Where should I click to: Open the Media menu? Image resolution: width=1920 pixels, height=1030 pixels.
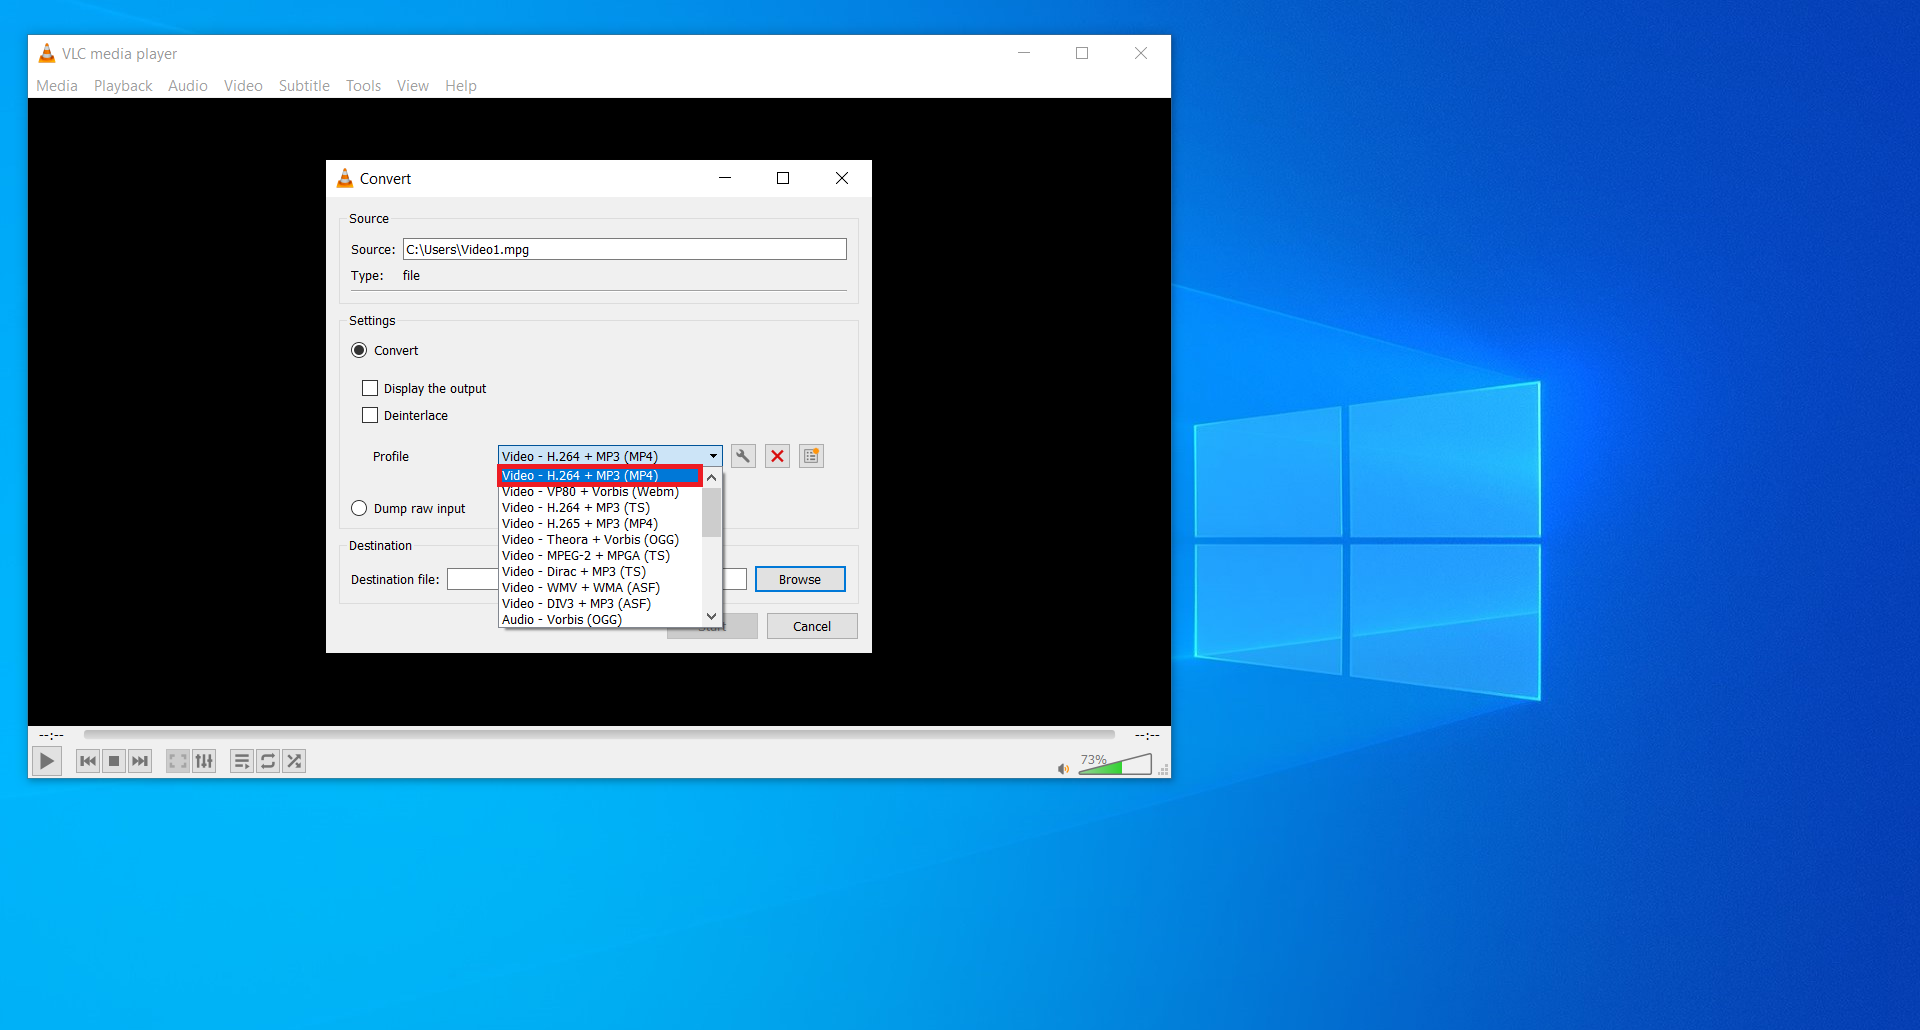(57, 86)
